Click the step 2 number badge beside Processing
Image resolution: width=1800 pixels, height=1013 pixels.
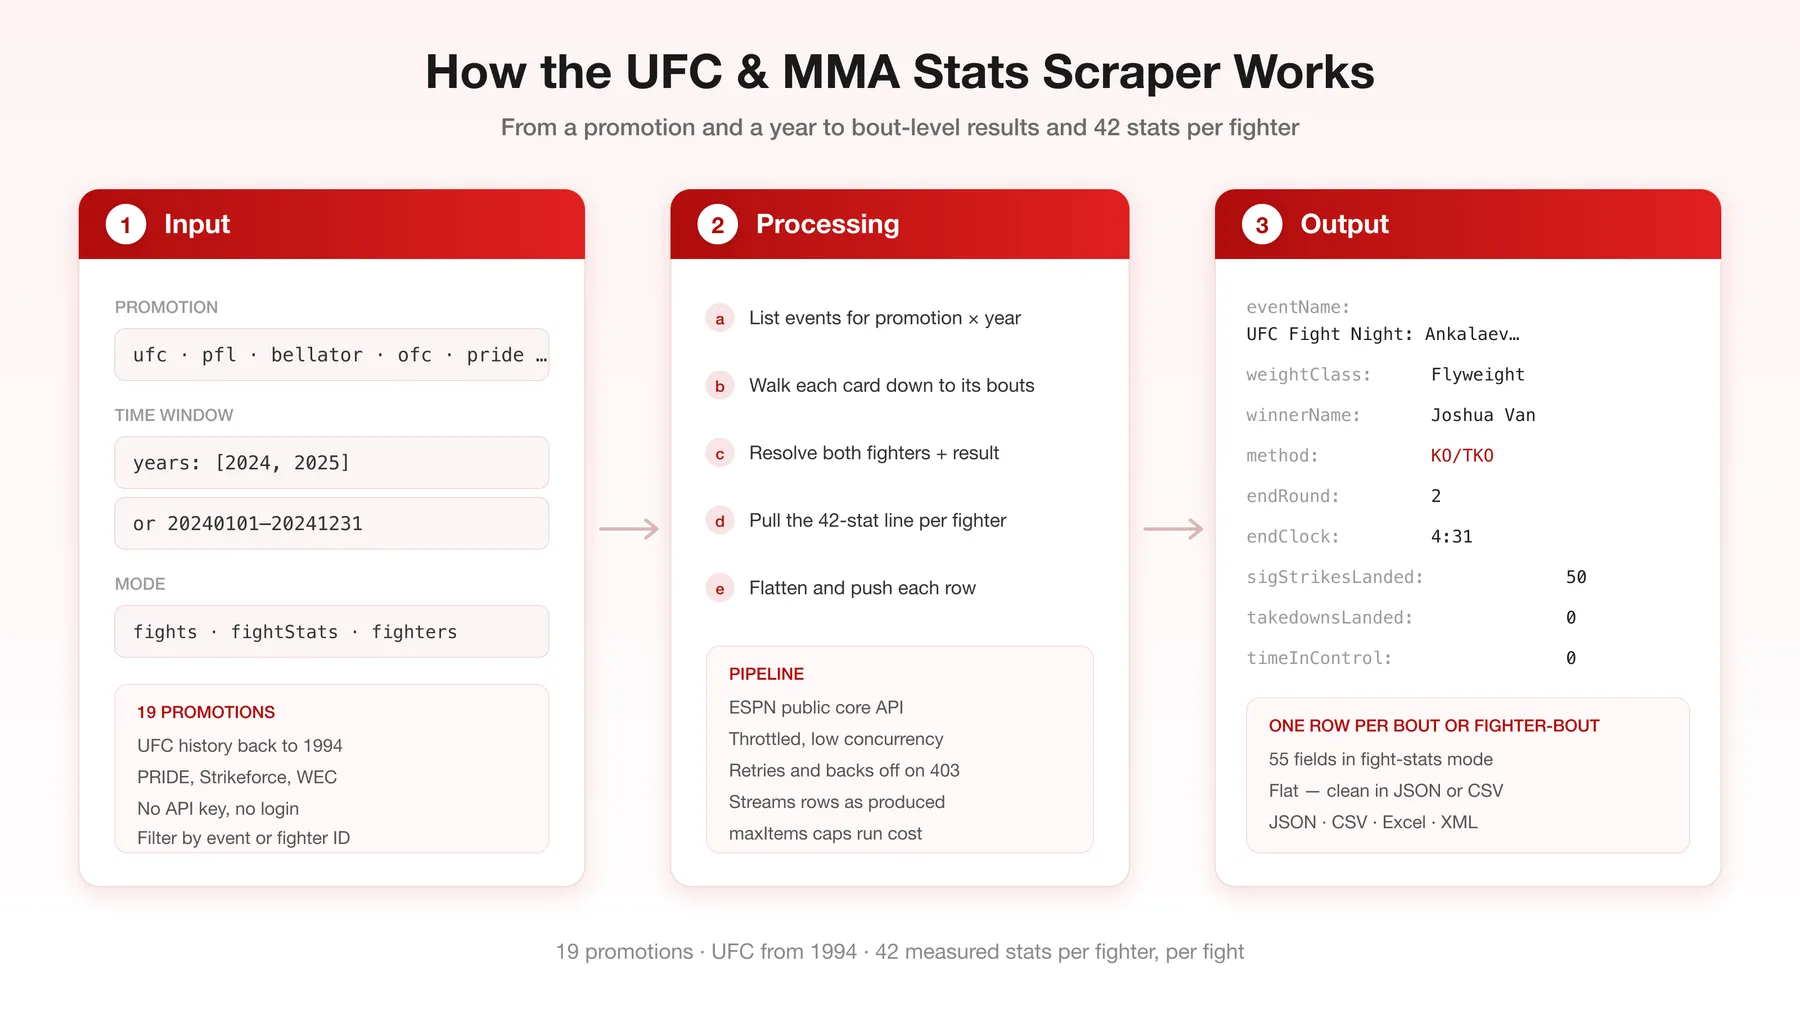[717, 225]
